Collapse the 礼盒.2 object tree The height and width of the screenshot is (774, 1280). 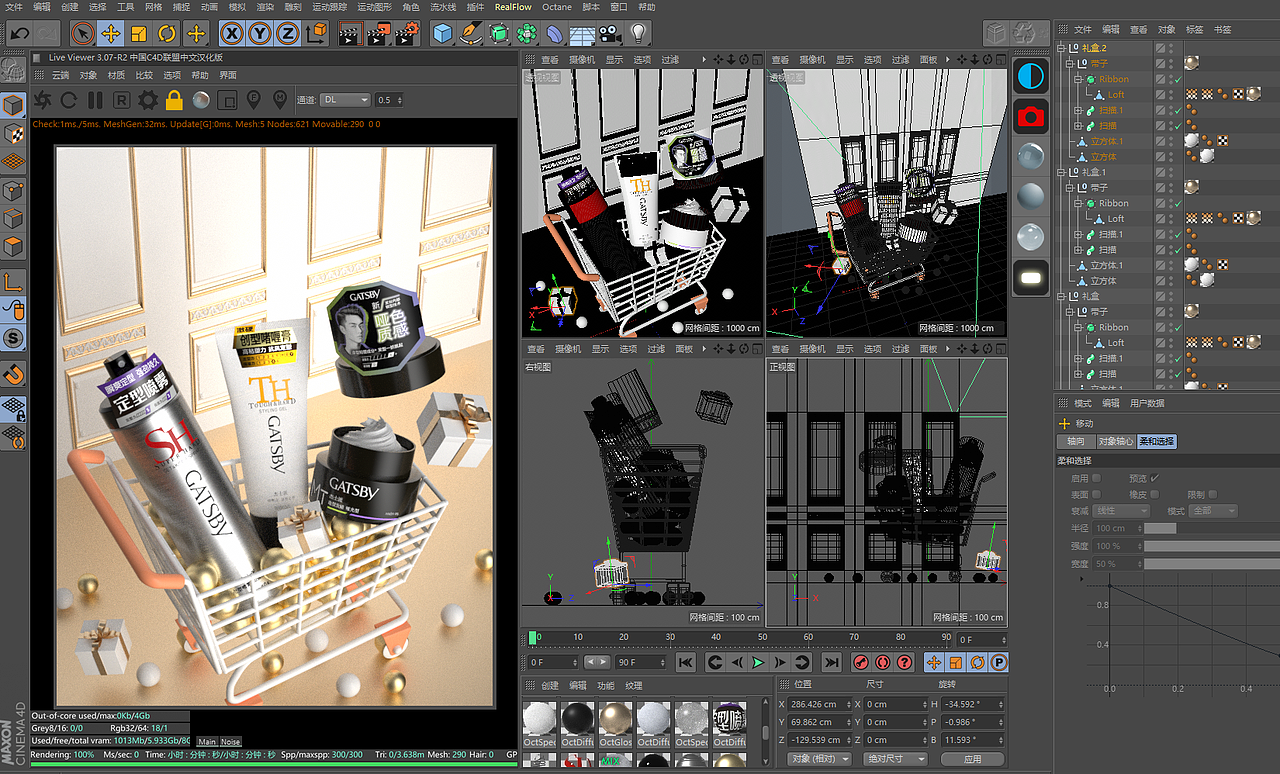click(1063, 46)
